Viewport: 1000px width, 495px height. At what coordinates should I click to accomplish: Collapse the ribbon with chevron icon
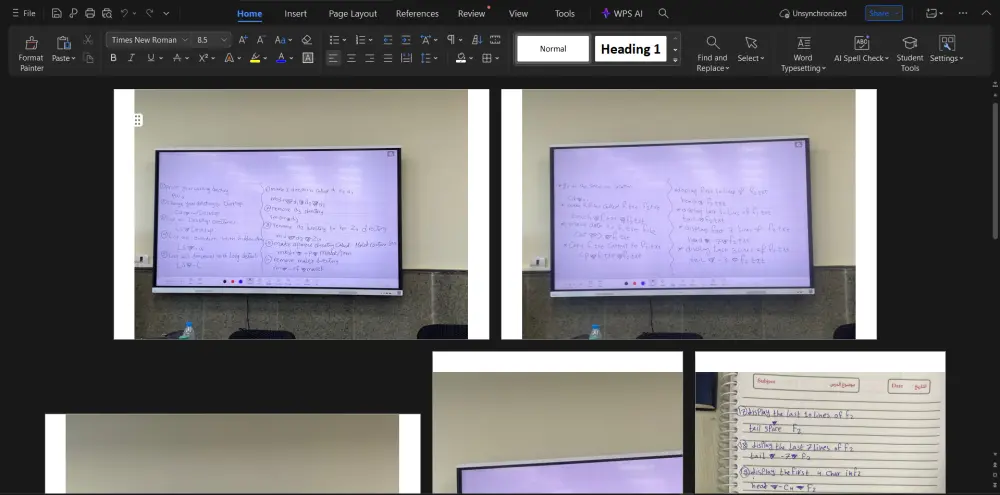point(986,13)
